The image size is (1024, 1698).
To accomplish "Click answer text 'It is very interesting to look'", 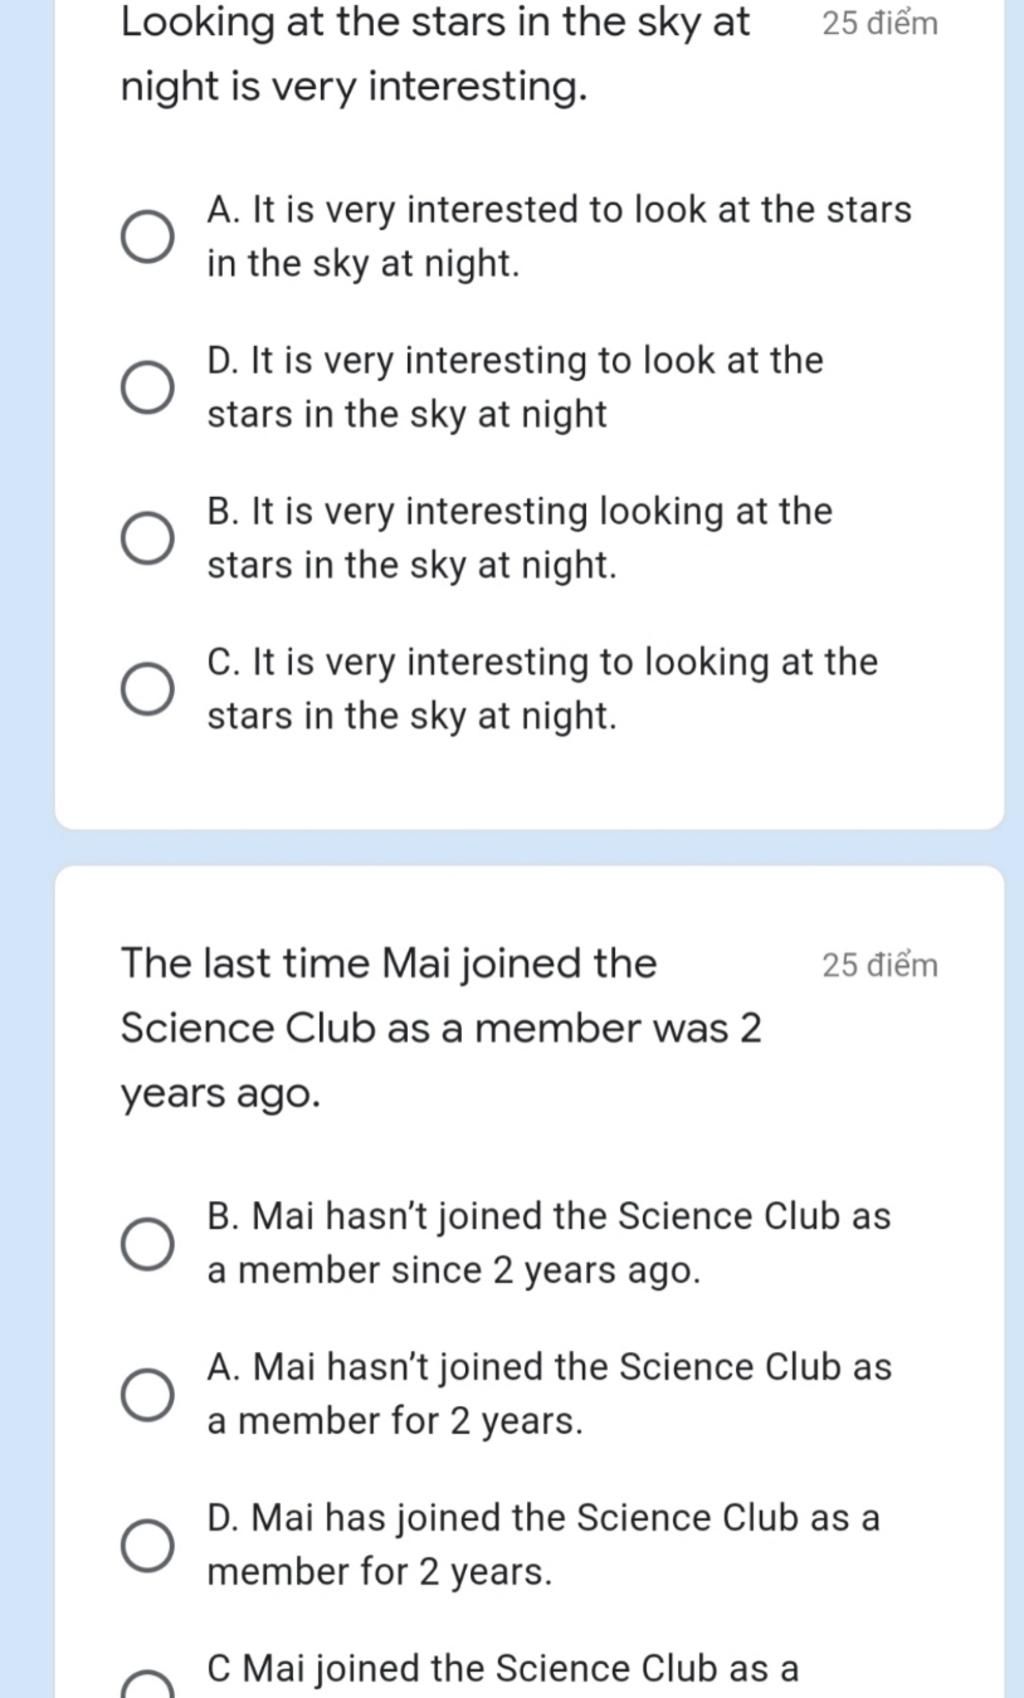I will (515, 388).
